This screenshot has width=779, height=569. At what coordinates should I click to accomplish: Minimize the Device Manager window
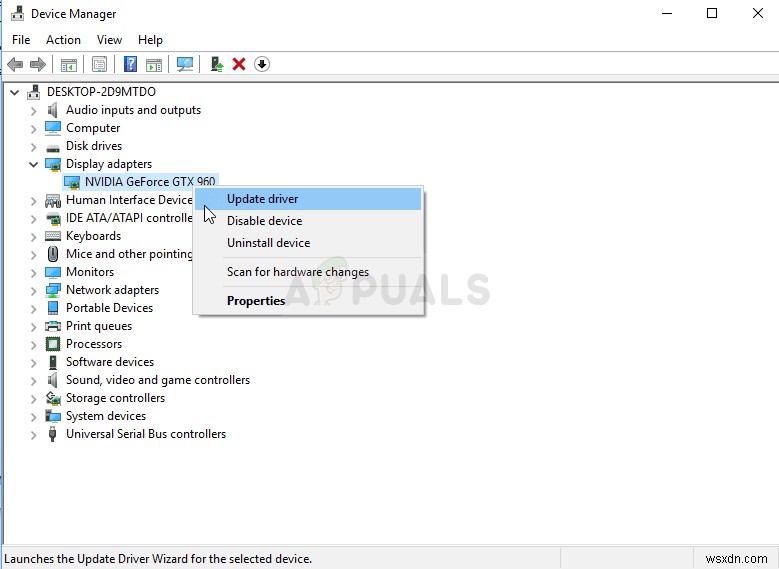pyautogui.click(x=667, y=13)
